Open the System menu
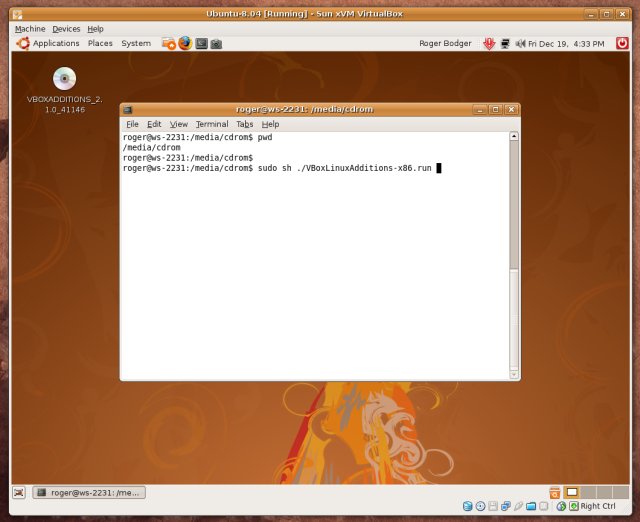This screenshot has height=522, width=640. point(136,43)
